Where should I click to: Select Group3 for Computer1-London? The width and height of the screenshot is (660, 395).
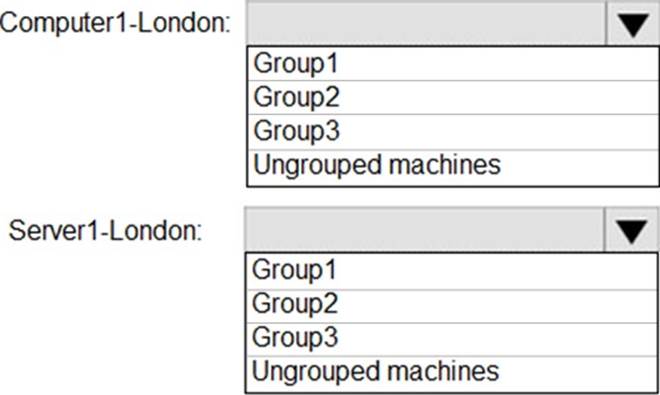coord(453,131)
